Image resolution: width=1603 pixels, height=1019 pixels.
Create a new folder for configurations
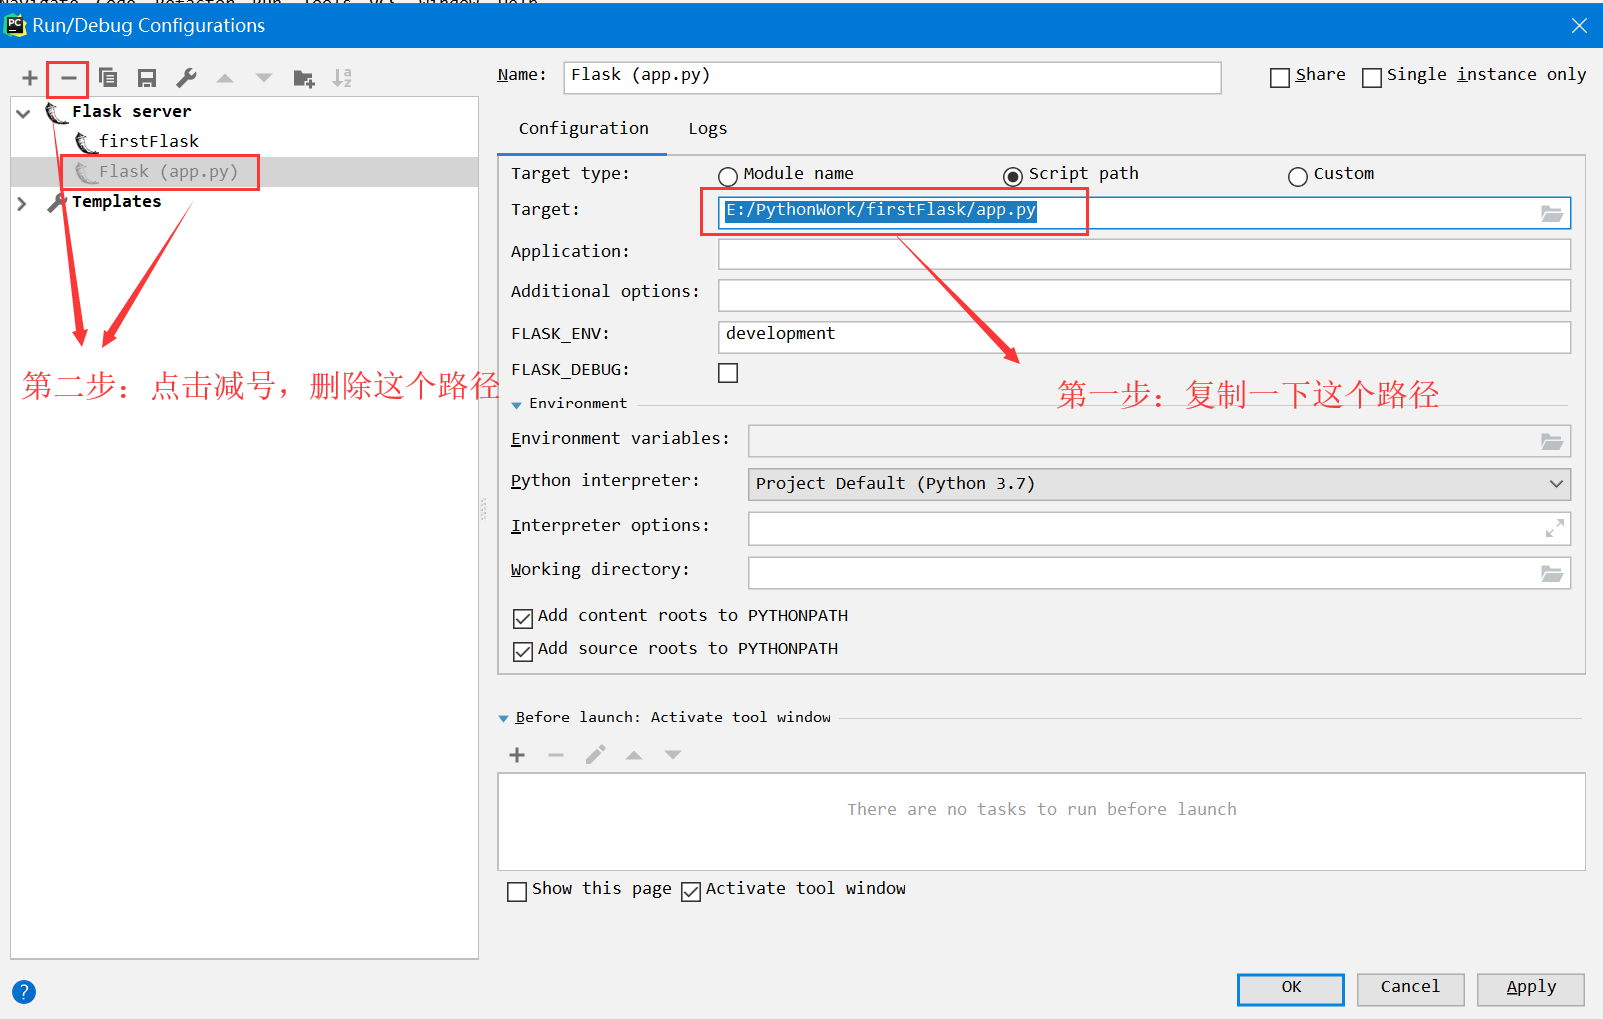pos(304,78)
